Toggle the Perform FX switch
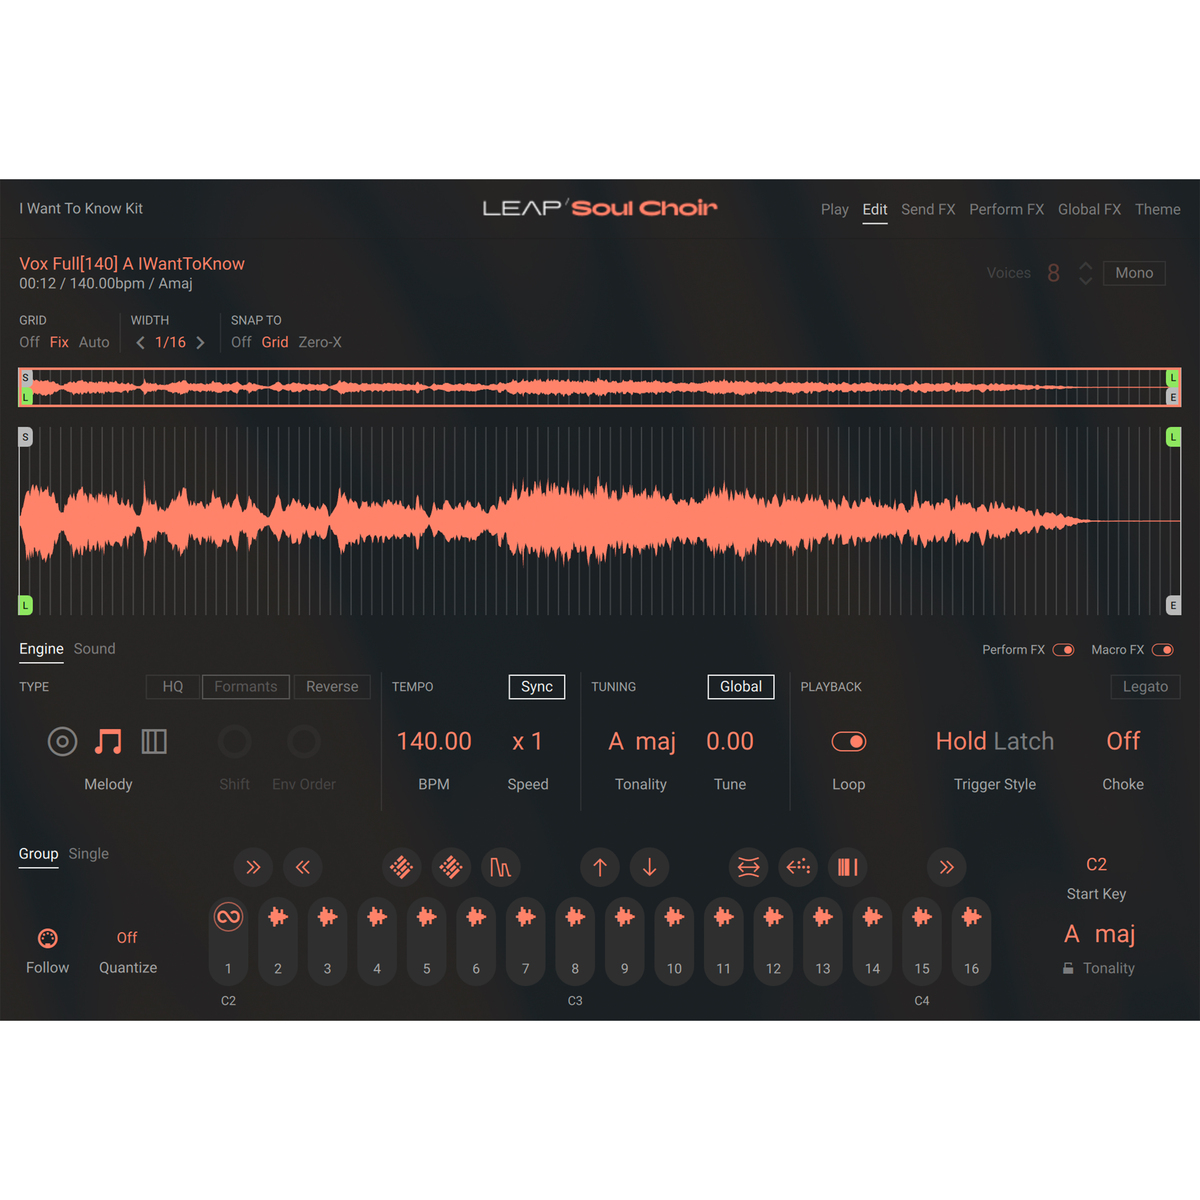Screen dimensions: 1200x1200 tap(1063, 650)
